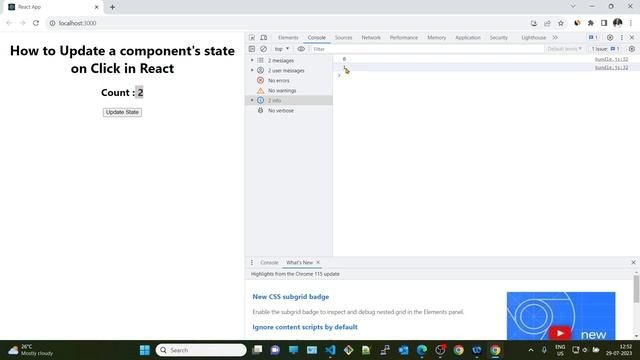Open the second bundle.js source link
This screenshot has height=360, width=640.
tap(611, 68)
